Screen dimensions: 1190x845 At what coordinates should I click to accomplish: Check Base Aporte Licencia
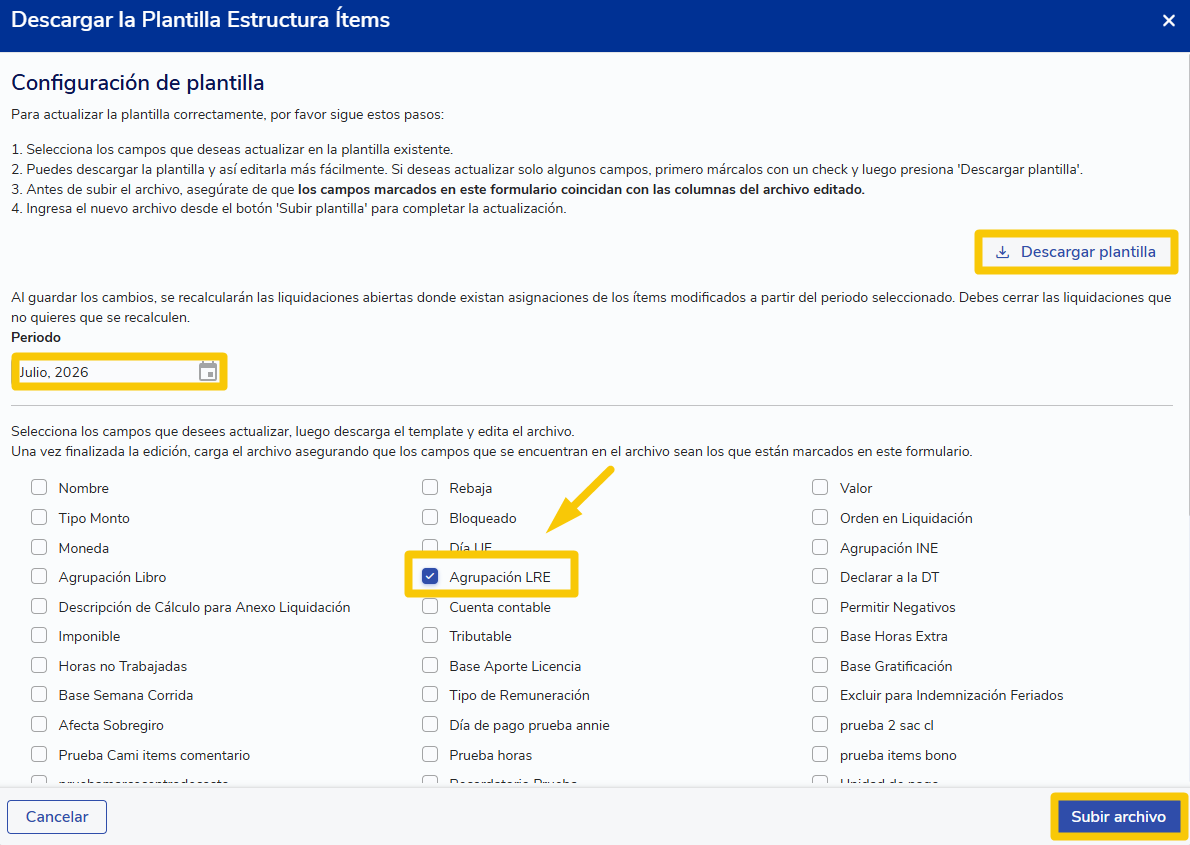click(x=430, y=665)
